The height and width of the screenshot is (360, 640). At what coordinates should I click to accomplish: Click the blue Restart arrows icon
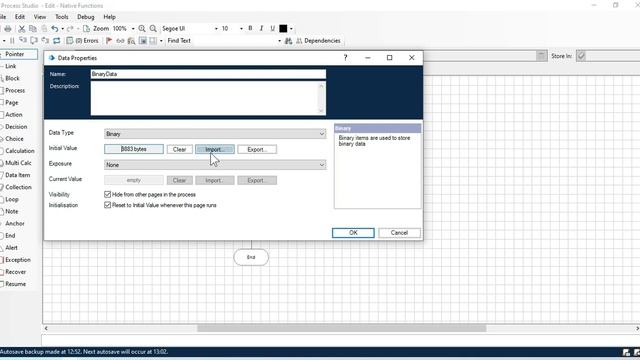(x=57, y=41)
